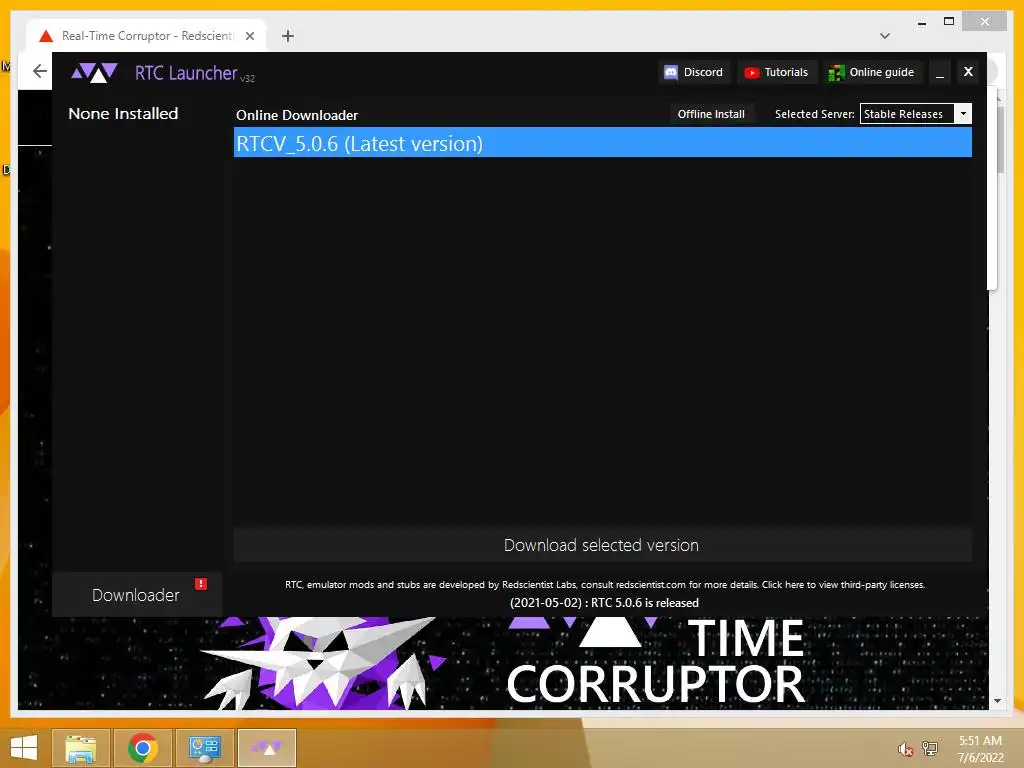Go back using browser back arrow

click(x=40, y=71)
